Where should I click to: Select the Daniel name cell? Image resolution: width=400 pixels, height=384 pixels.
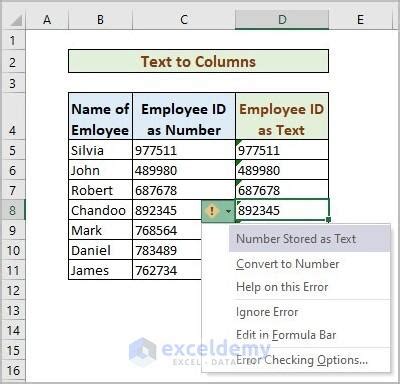coord(100,250)
